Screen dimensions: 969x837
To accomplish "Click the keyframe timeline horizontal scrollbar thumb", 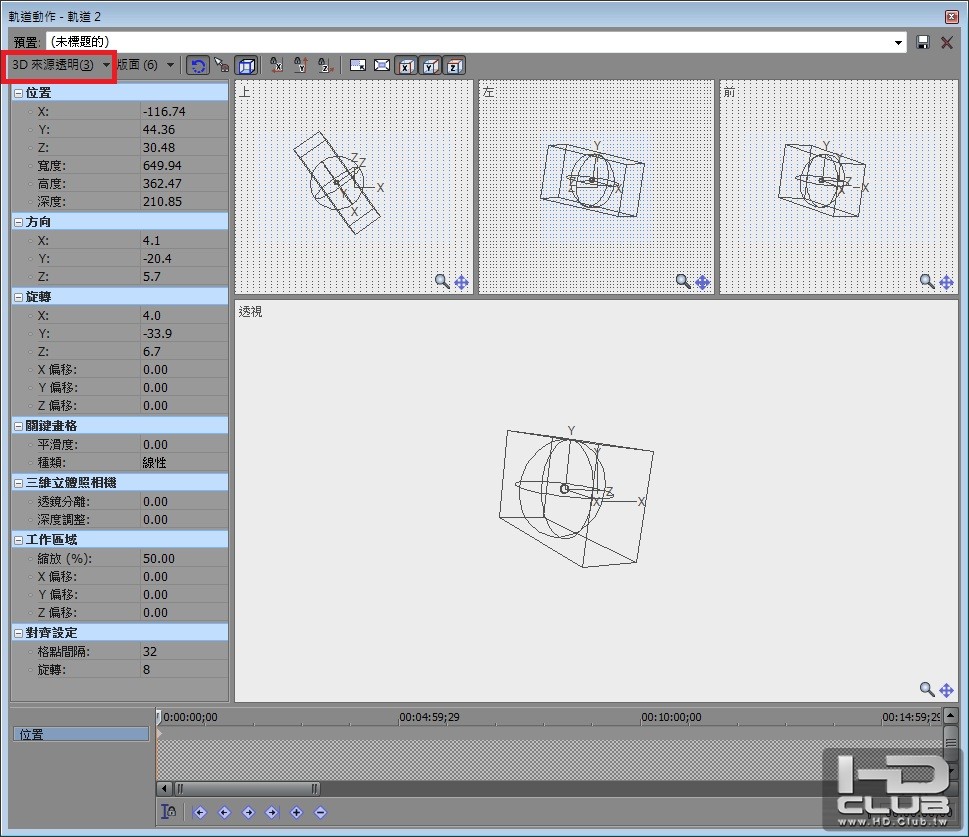I will point(247,789).
